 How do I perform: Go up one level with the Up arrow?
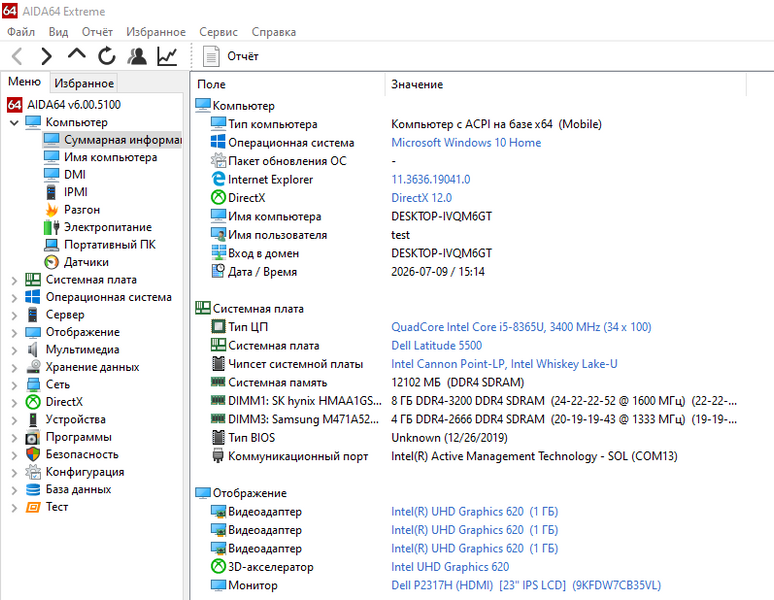point(77,54)
